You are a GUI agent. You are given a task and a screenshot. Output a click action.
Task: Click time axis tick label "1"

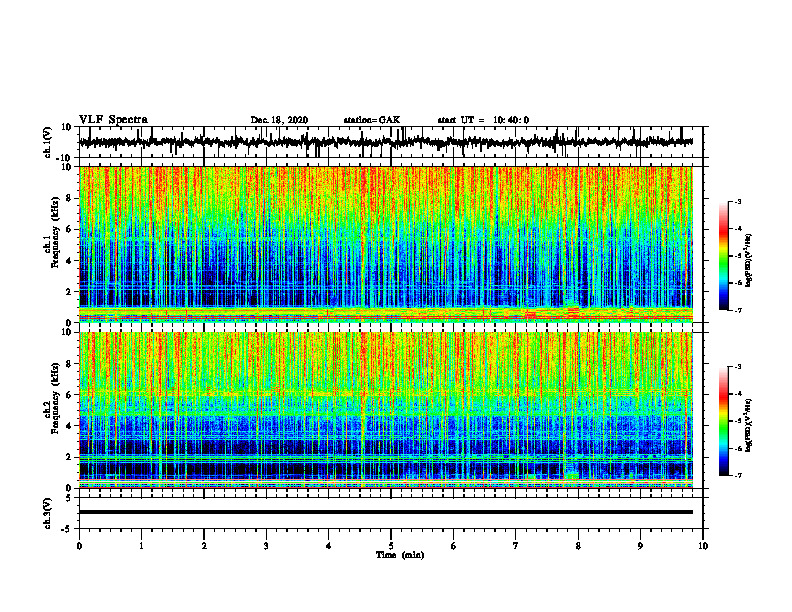141,546
